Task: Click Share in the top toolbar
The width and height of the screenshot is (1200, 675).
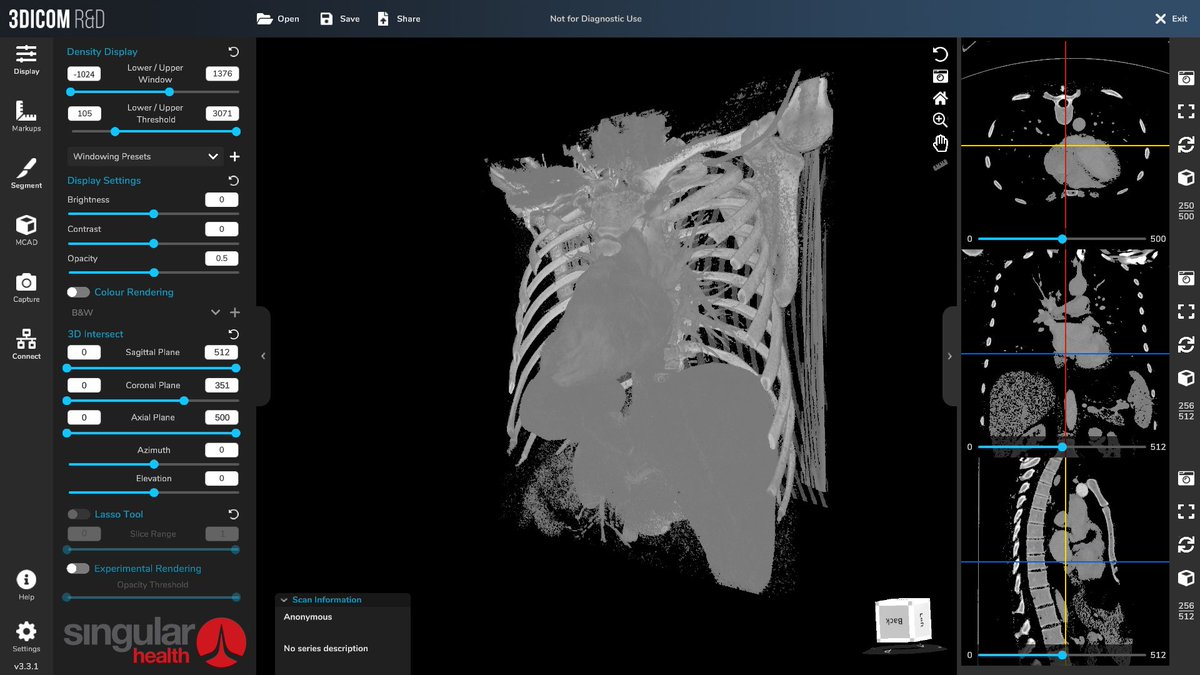Action: (x=398, y=19)
